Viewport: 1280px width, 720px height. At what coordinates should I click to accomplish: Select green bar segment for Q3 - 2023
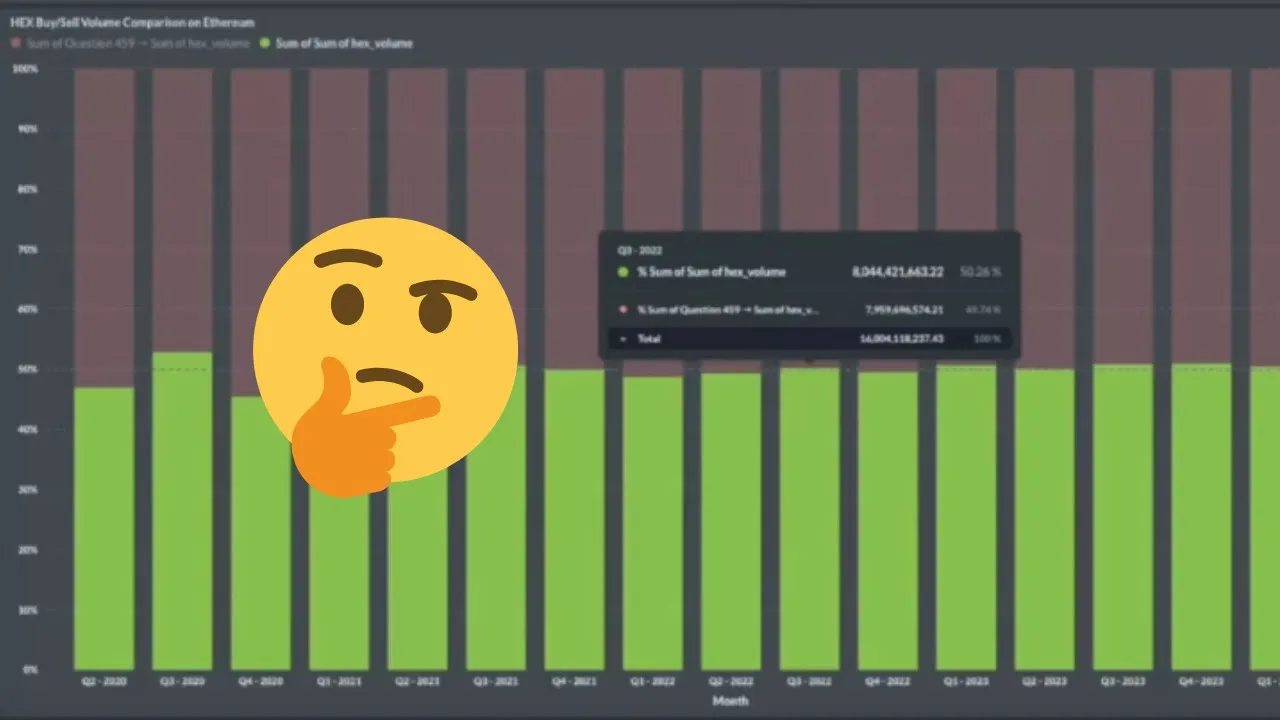click(1123, 517)
